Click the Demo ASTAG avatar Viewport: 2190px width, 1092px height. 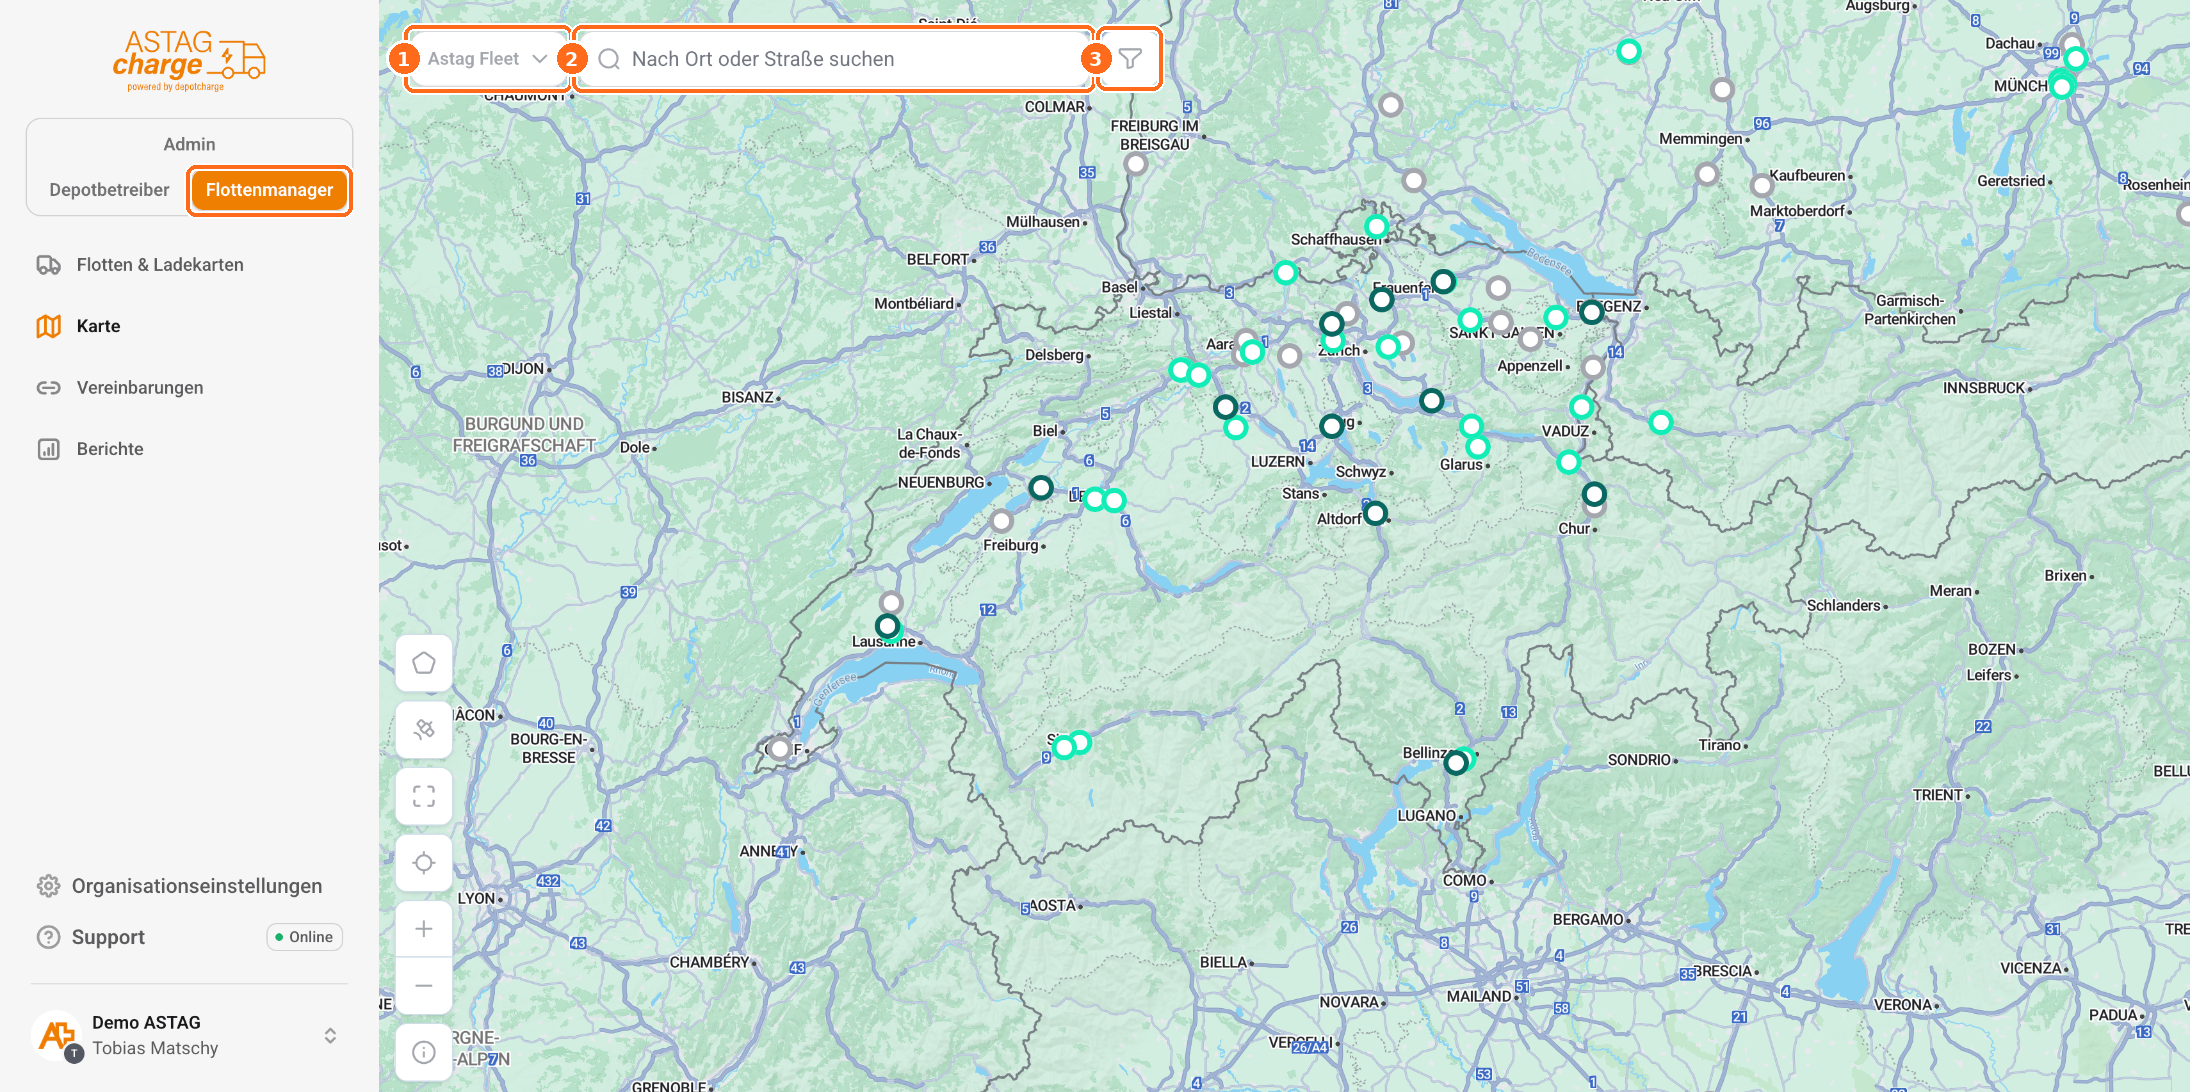point(57,1036)
